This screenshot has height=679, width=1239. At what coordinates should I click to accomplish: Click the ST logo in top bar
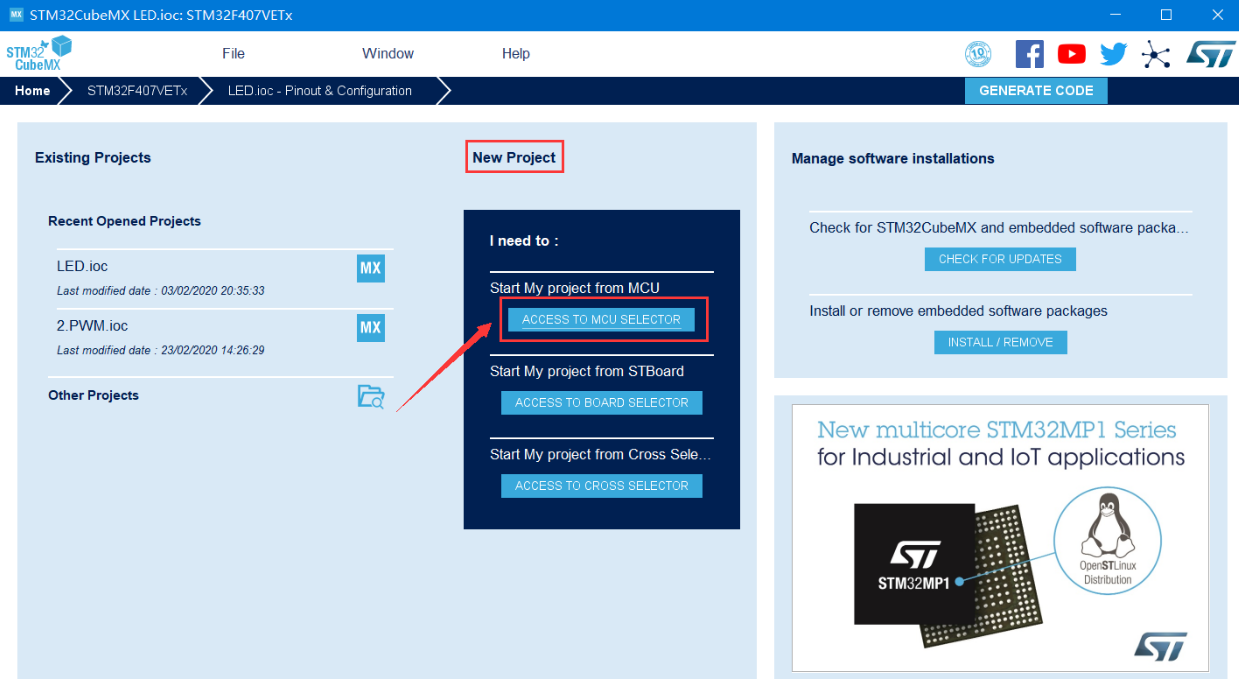click(1211, 54)
